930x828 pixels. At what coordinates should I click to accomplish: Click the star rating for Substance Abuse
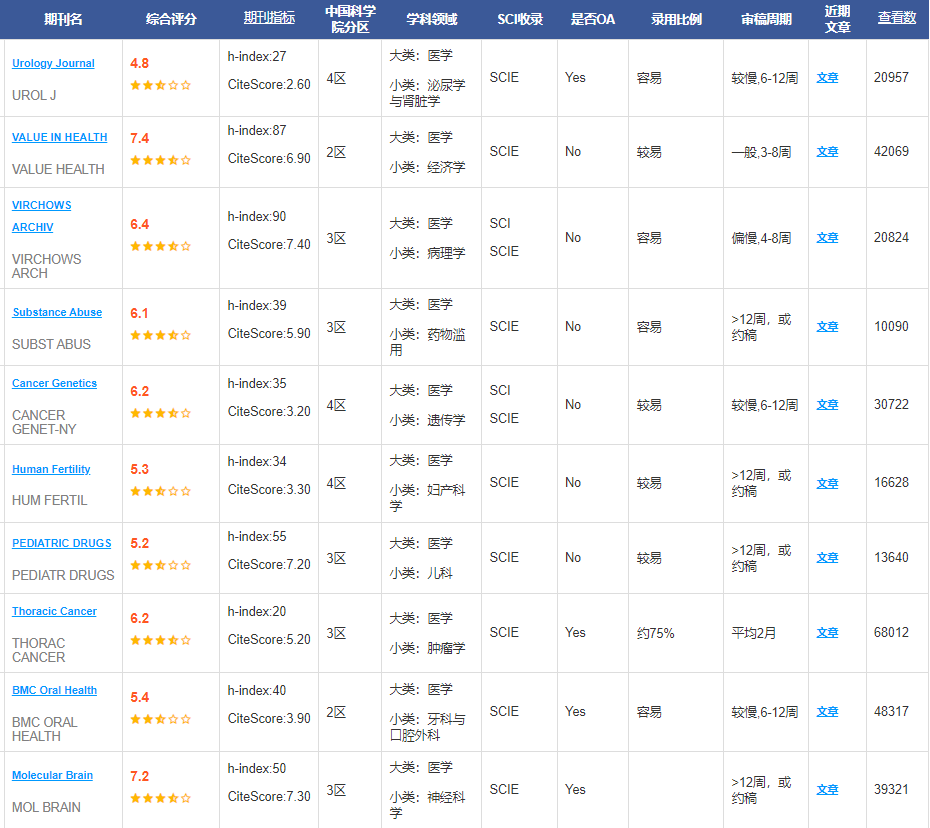pyautogui.click(x=161, y=335)
